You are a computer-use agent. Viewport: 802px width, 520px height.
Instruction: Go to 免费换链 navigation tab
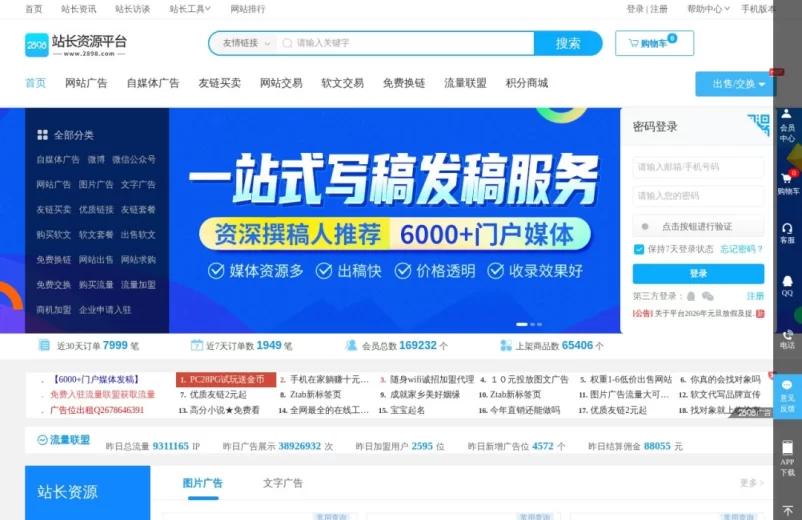pos(404,83)
